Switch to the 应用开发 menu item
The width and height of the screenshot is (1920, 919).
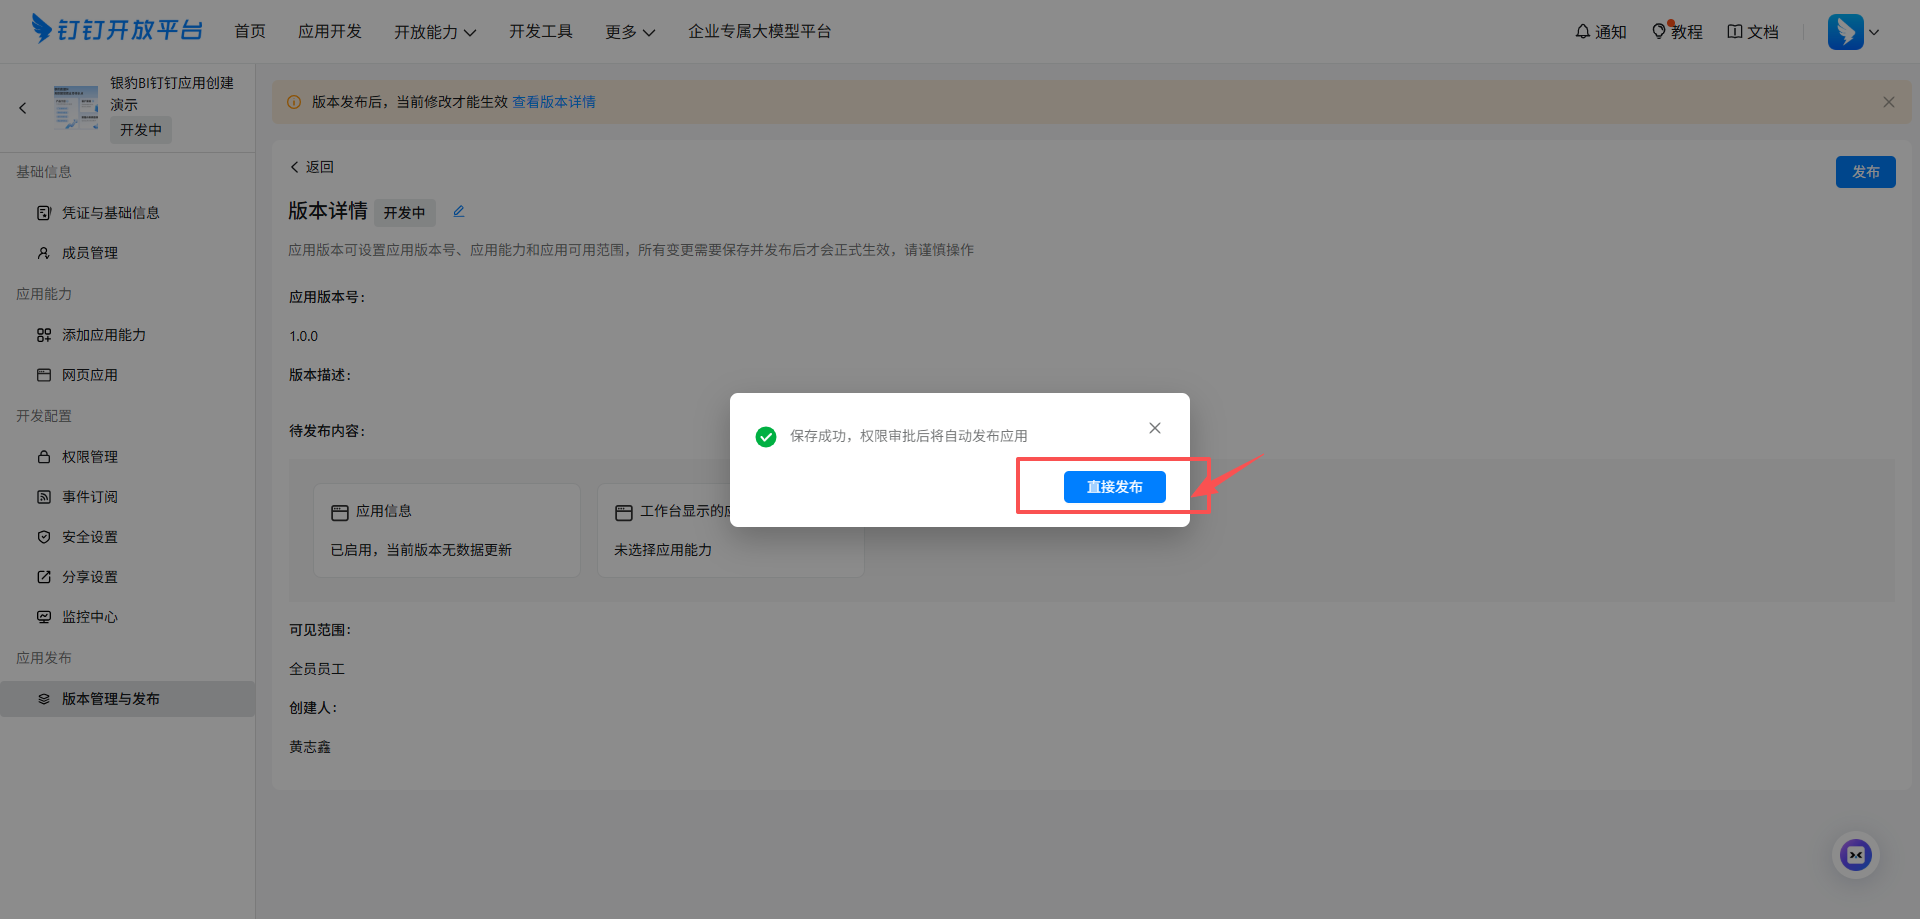[330, 31]
